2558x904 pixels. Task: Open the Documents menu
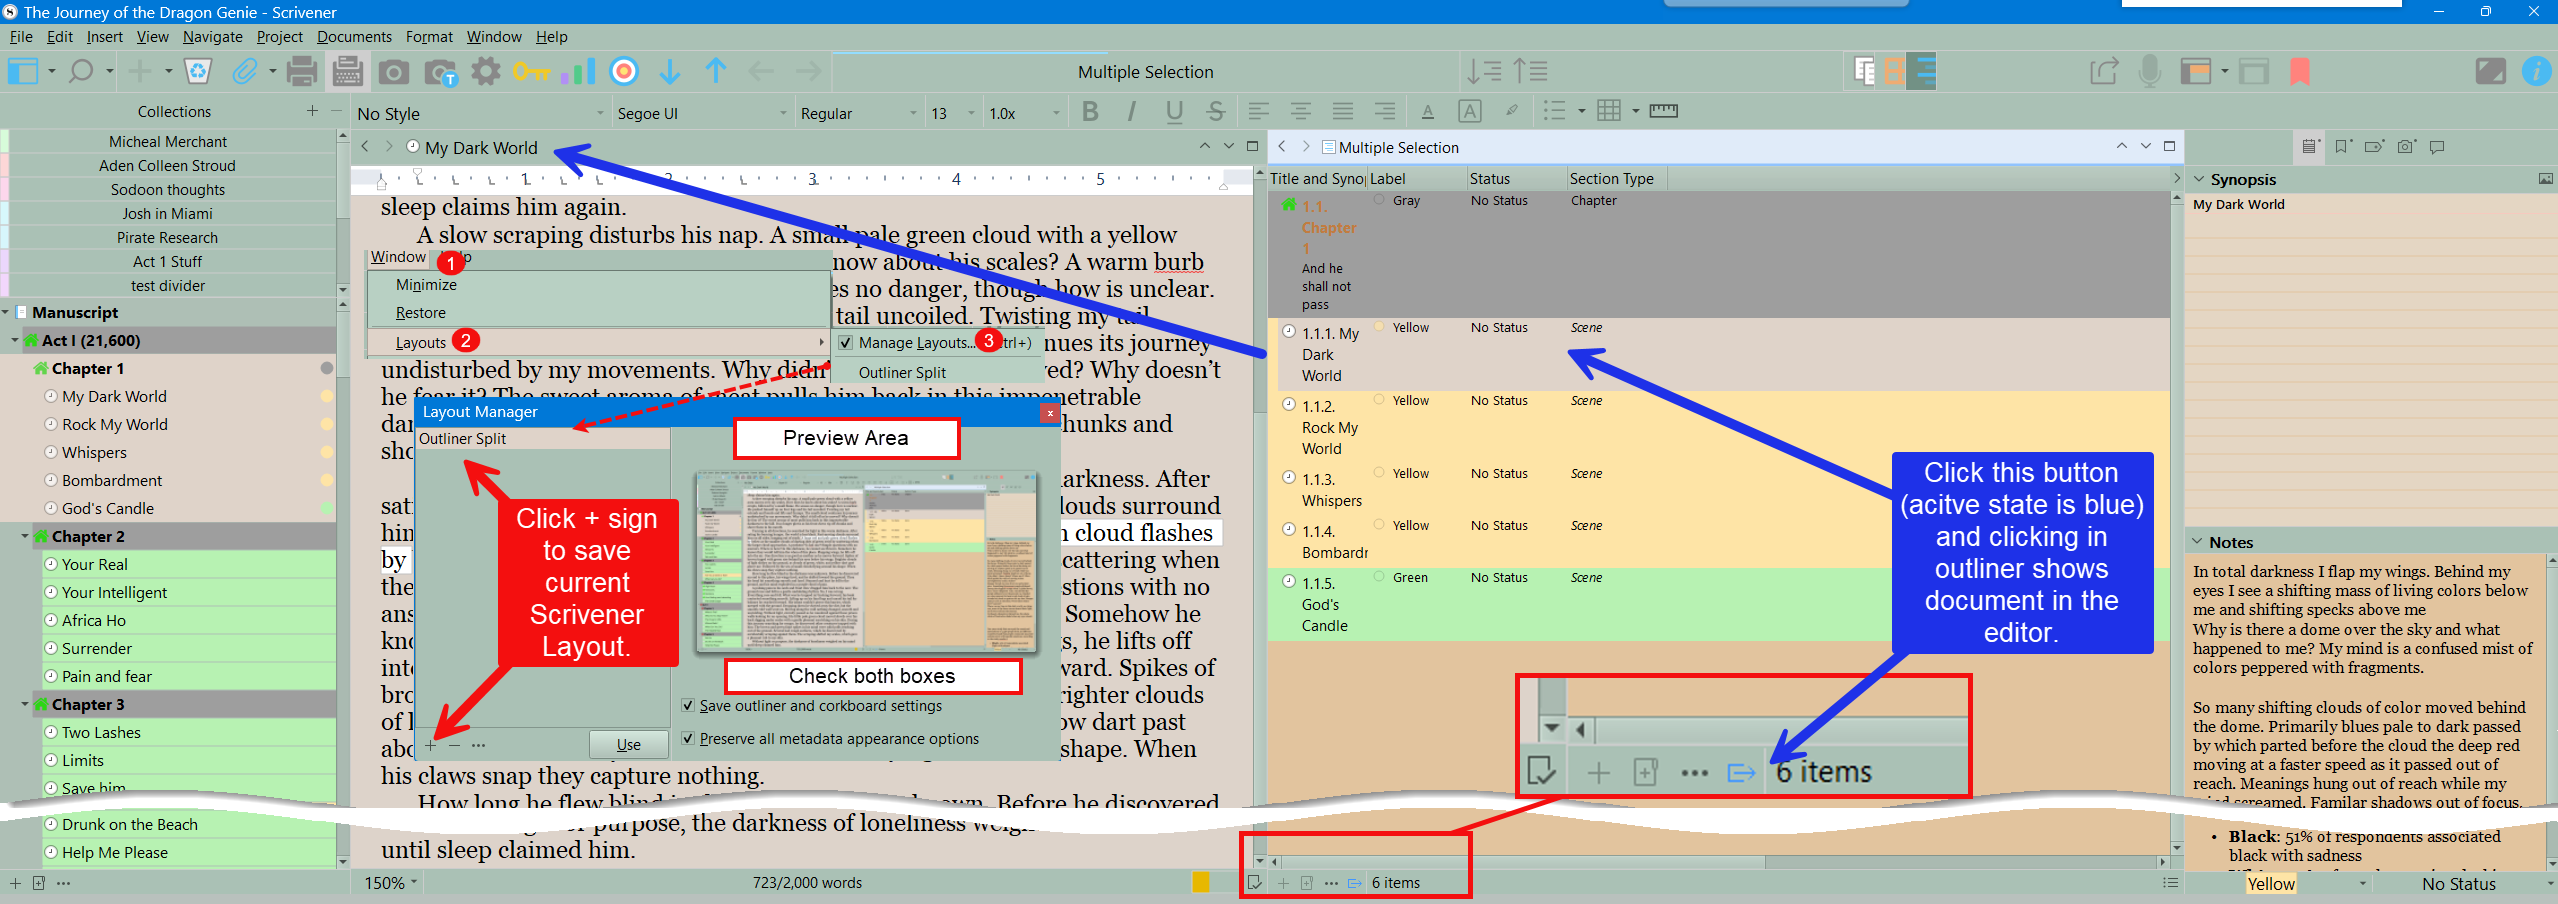354,37
